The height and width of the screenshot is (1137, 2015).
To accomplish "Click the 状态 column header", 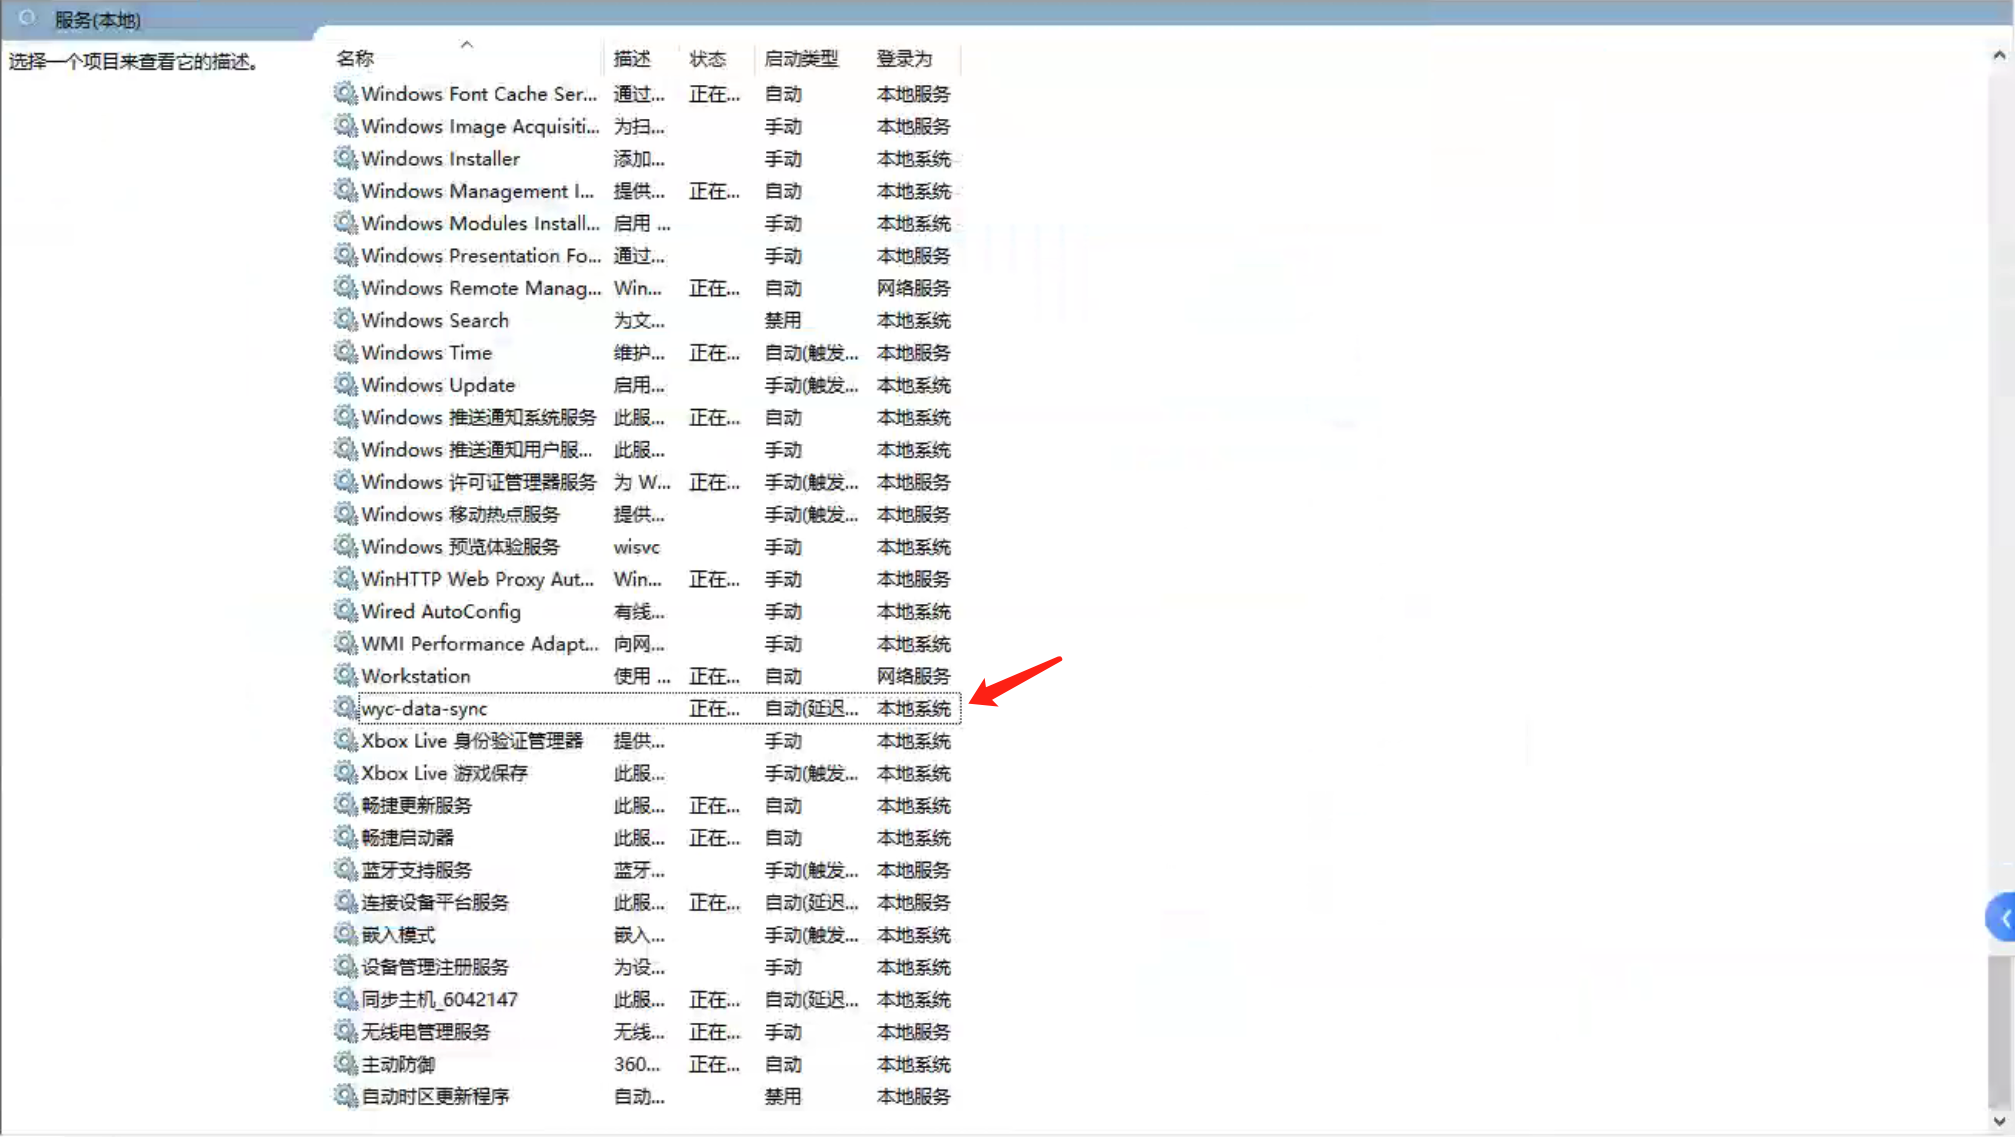I will click(x=707, y=59).
